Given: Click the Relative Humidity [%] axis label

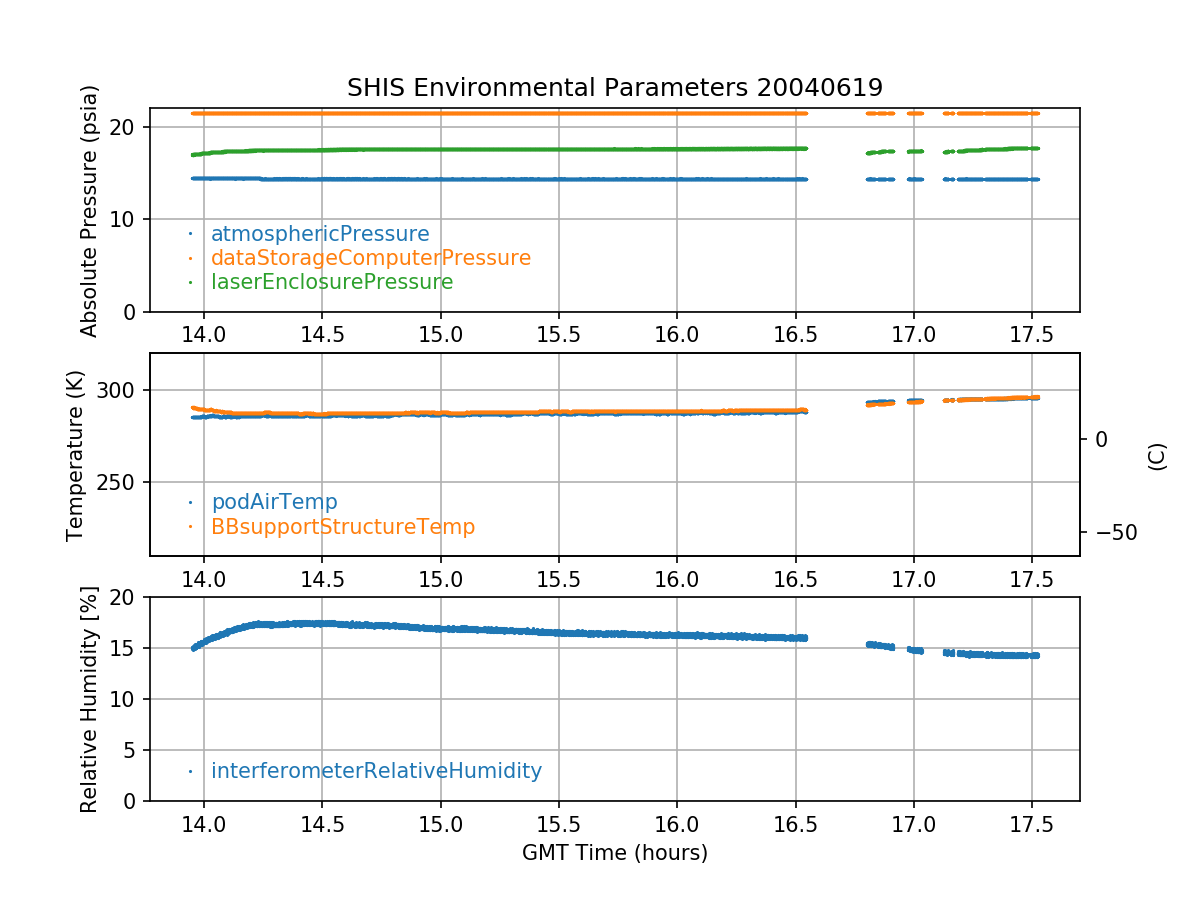Looking at the screenshot, I should 90,699.
